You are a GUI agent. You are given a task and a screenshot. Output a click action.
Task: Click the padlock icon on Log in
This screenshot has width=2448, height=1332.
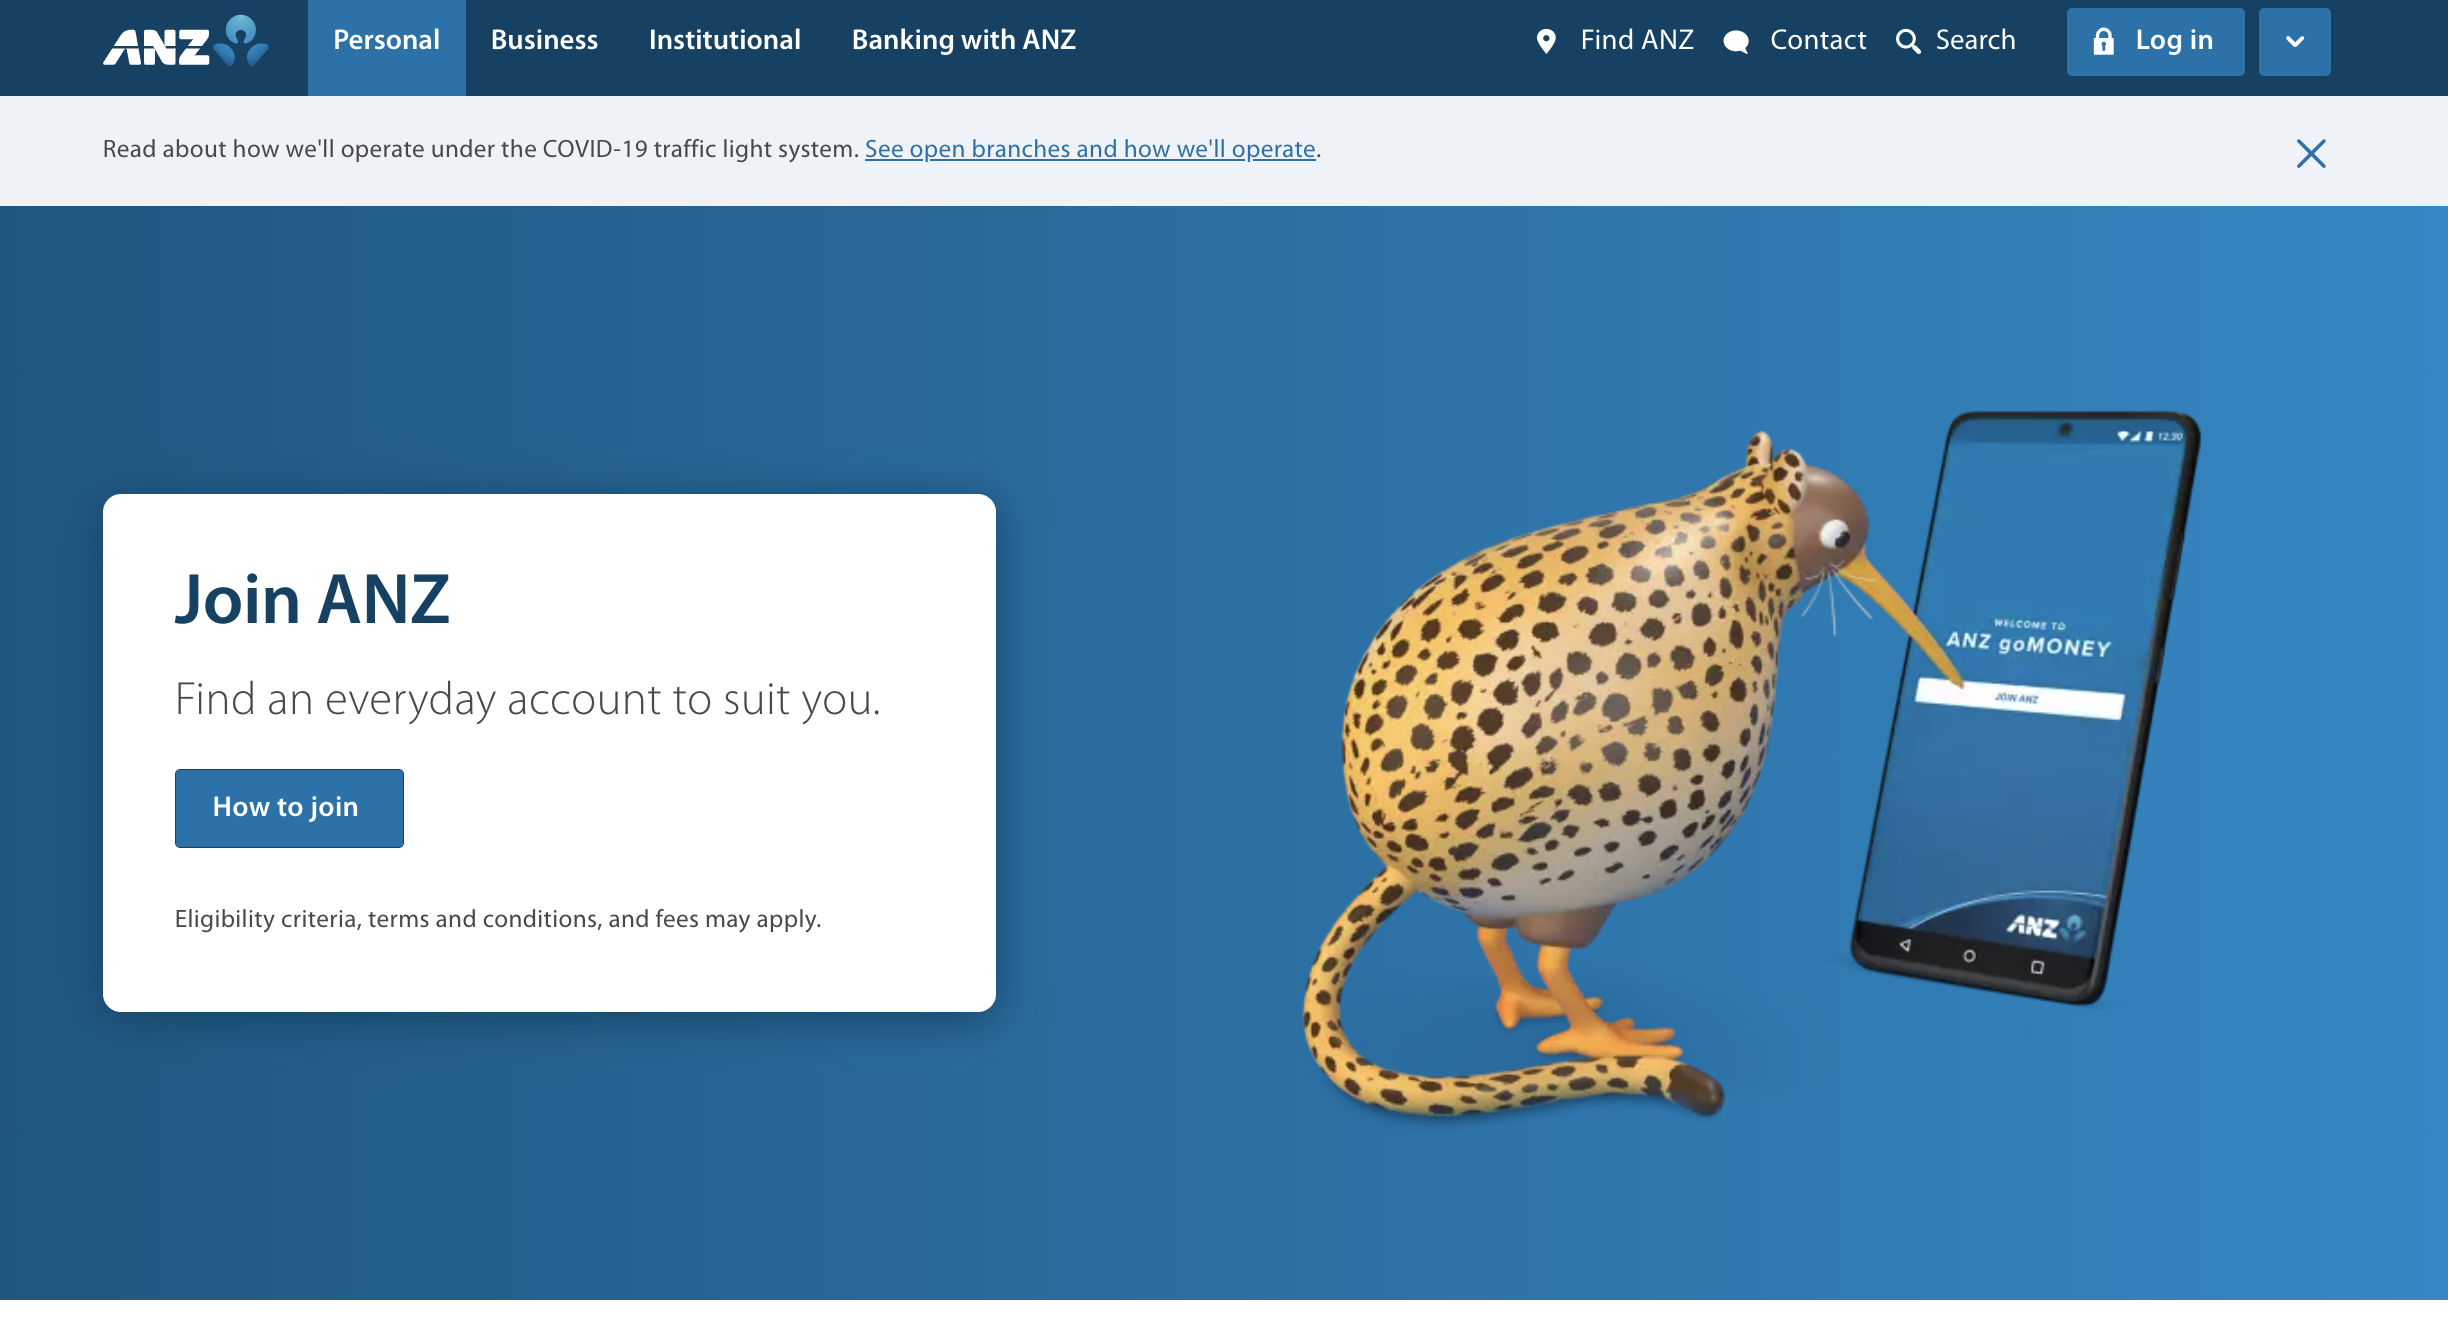coord(2103,41)
